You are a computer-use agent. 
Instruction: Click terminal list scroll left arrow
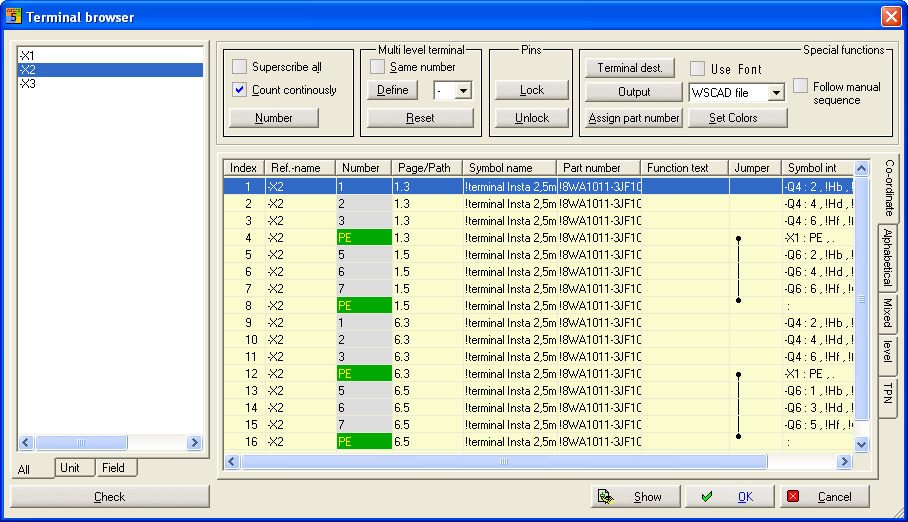[25, 443]
